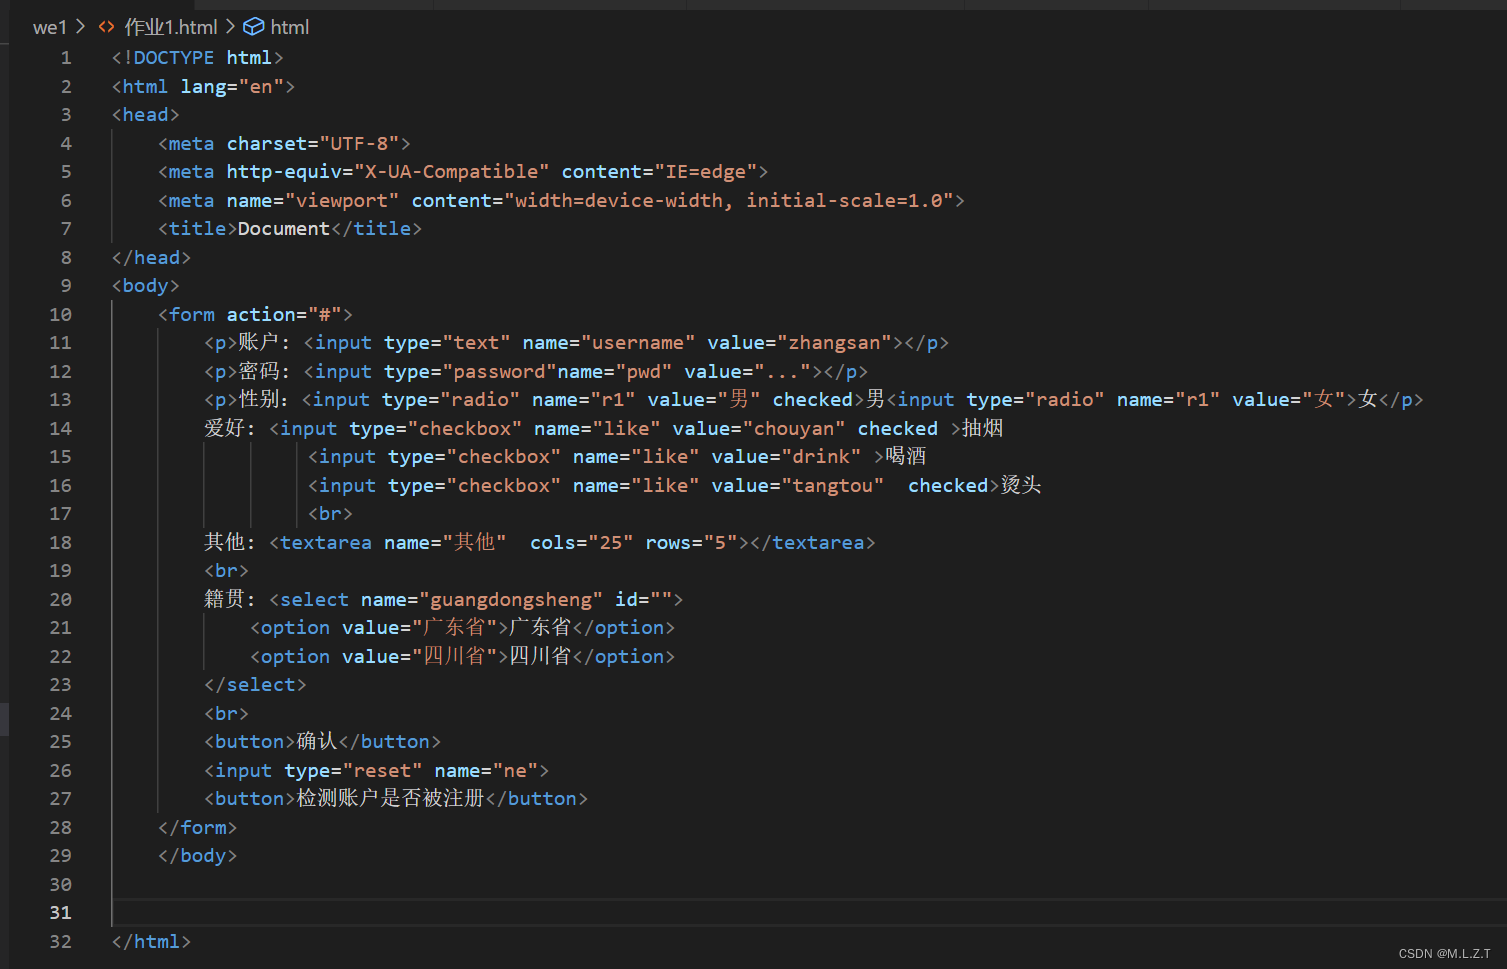Click '</textarea>' closing tag
The image size is (1507, 969).
point(813,543)
